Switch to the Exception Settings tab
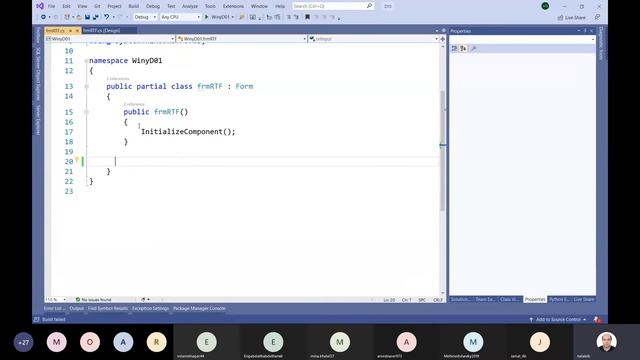Image resolution: width=640 pixels, height=360 pixels. pos(150,309)
